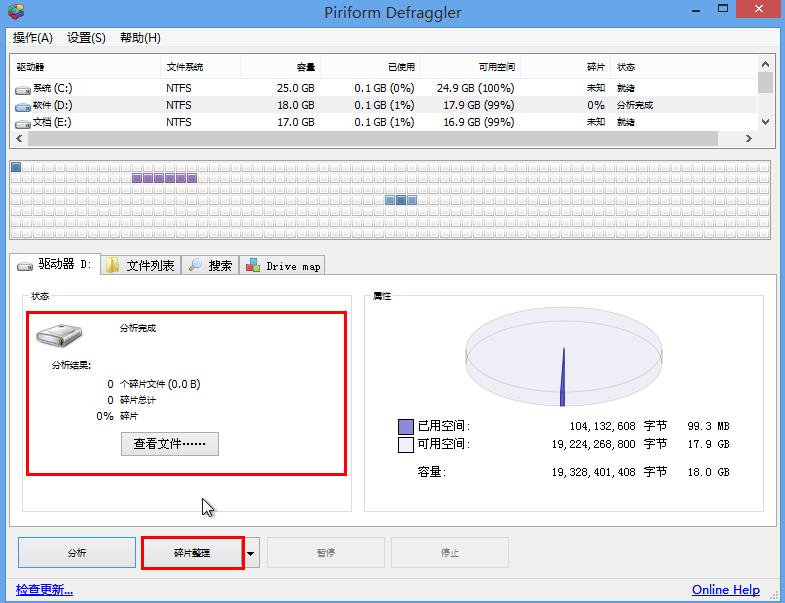The height and width of the screenshot is (603, 785).
Task: Select the 系统 (C:) drive icon
Action: click(23, 90)
